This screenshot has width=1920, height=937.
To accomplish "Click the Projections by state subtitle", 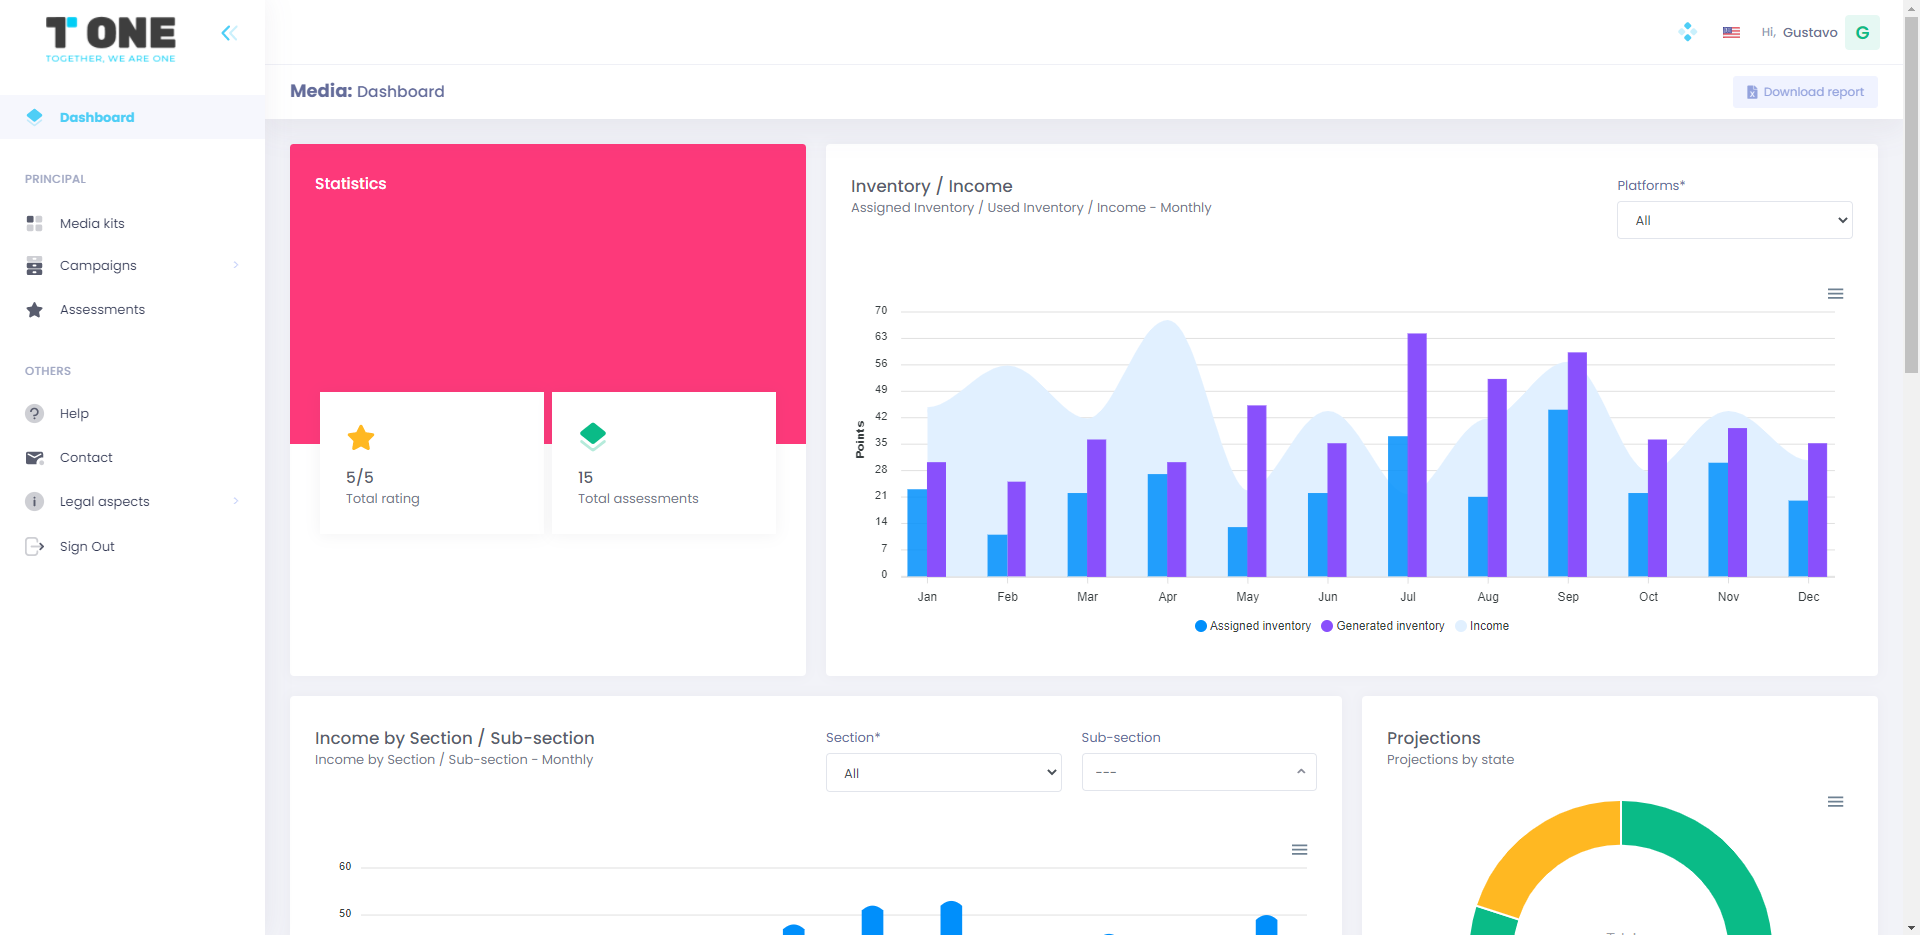I will 1450,760.
